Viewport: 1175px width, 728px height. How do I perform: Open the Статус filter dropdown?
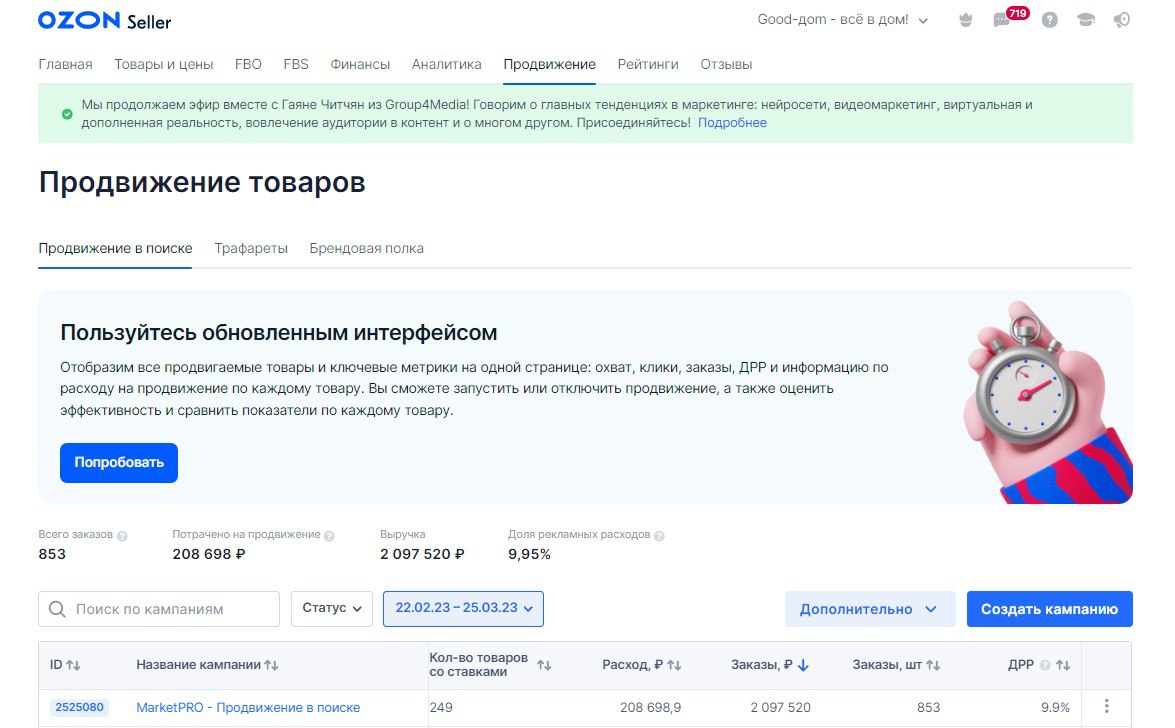tap(332, 609)
